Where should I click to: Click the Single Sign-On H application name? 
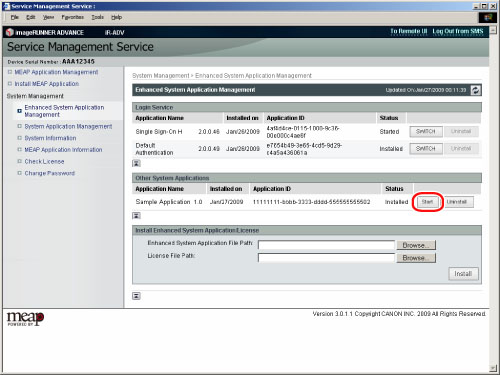(x=159, y=132)
